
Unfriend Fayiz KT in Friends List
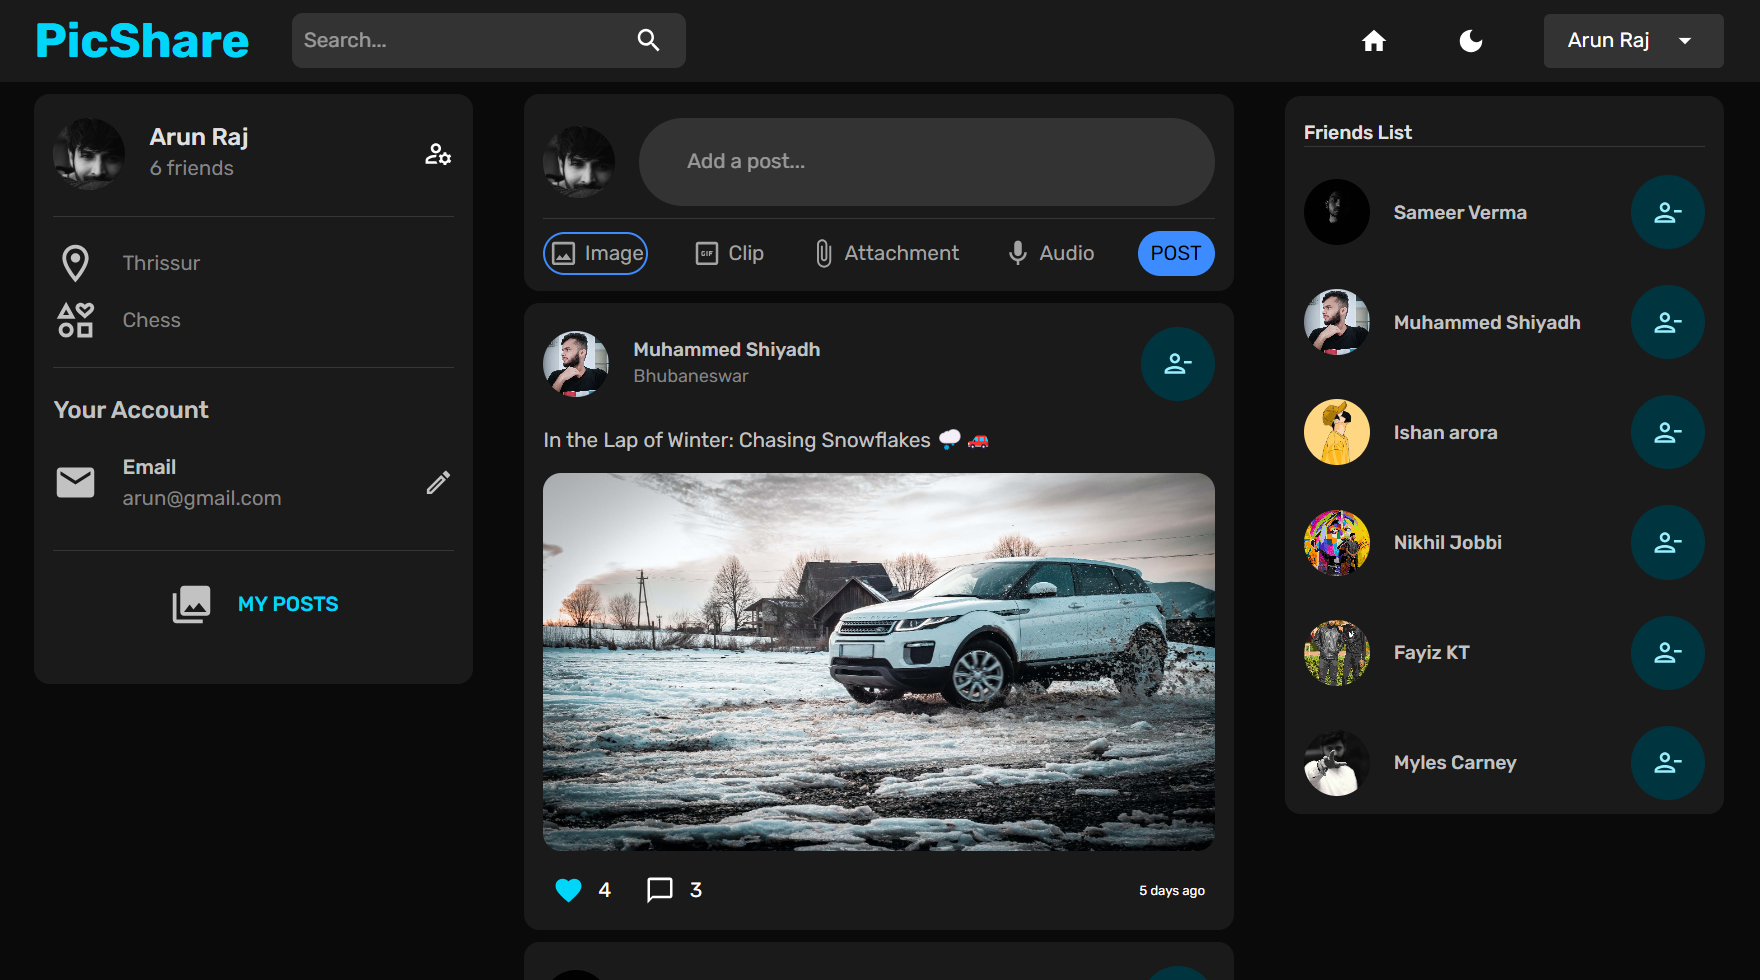1667,653
